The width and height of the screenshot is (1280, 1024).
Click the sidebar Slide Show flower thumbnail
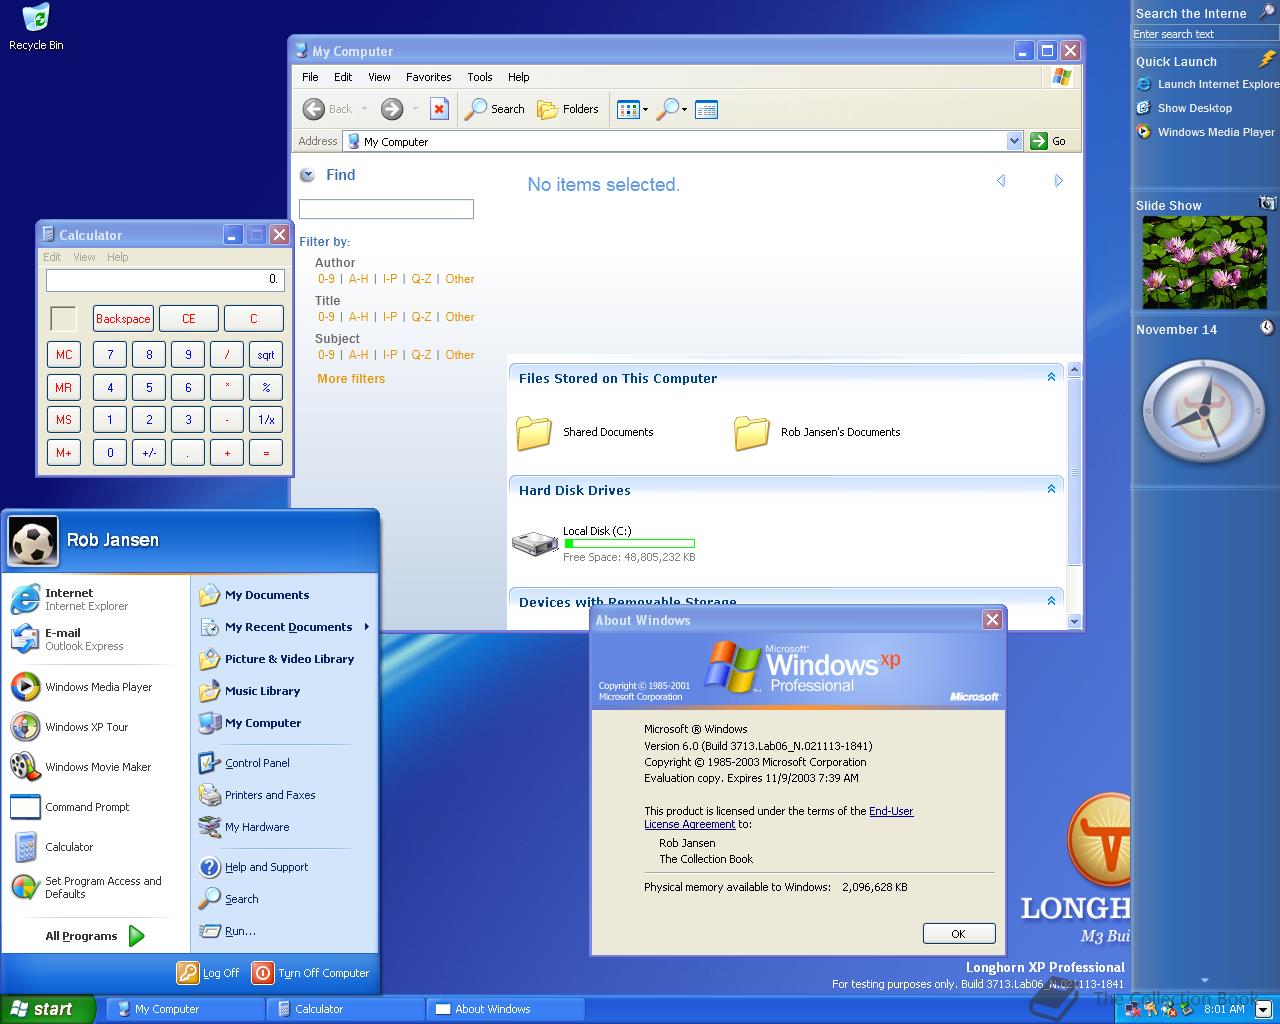1204,263
